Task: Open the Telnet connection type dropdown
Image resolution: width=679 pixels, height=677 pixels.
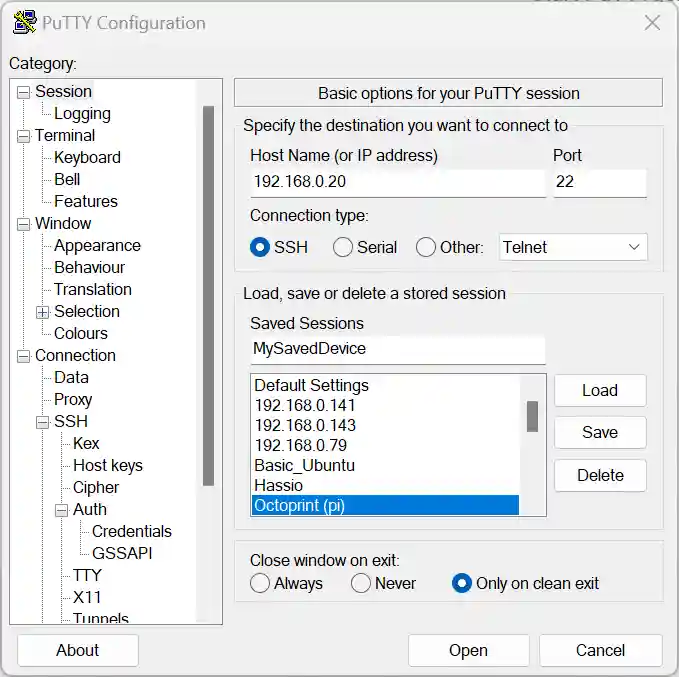Action: (x=573, y=247)
